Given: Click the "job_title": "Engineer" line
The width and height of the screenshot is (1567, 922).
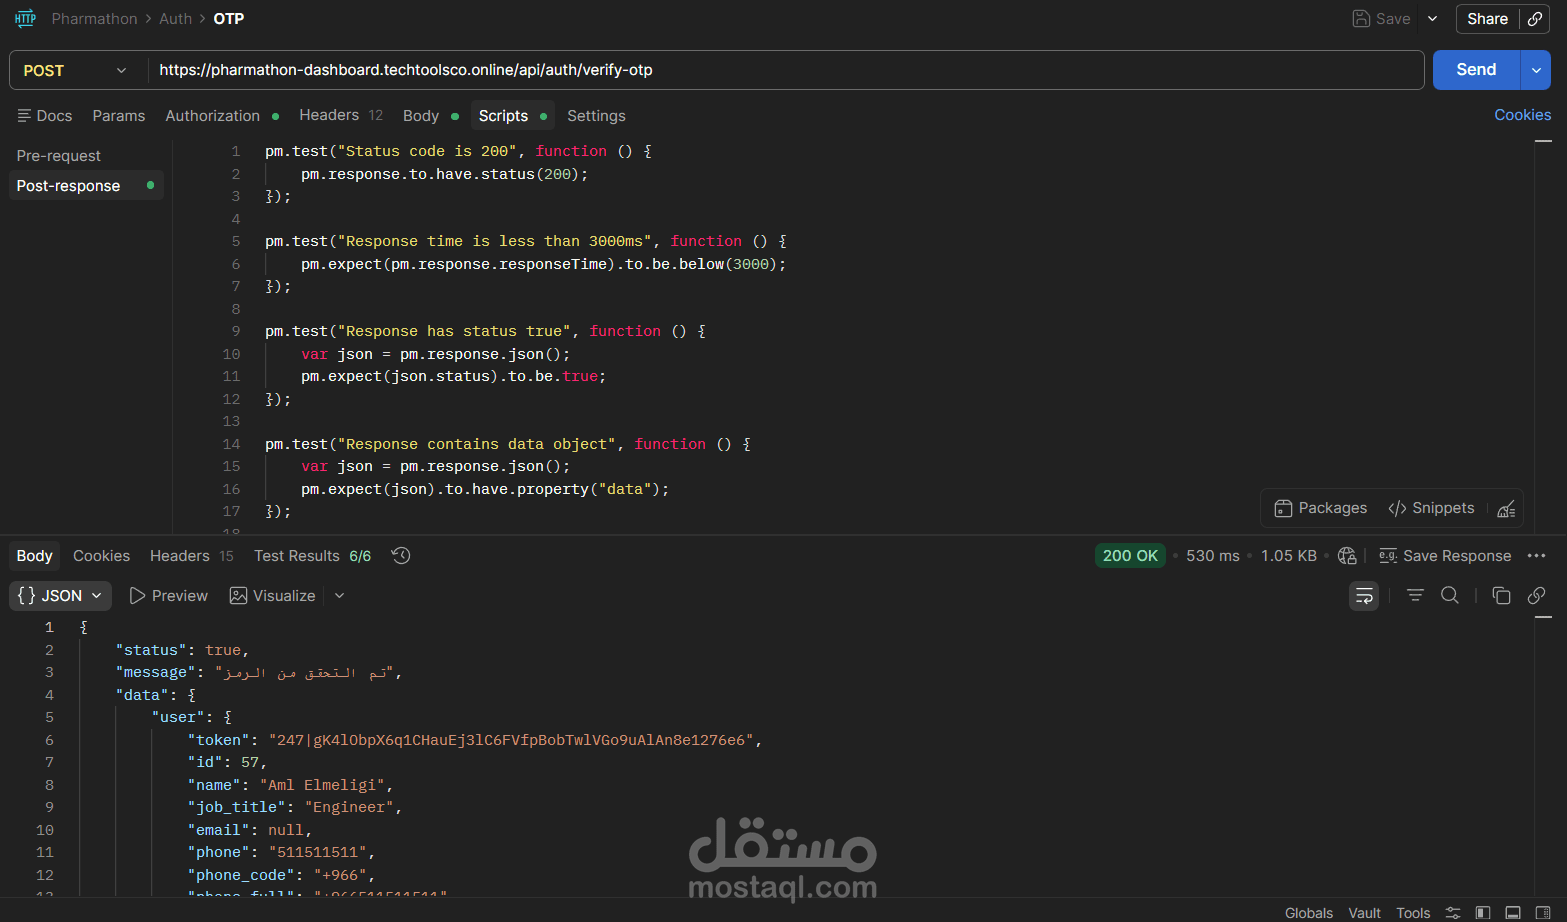Looking at the screenshot, I should tap(295, 807).
